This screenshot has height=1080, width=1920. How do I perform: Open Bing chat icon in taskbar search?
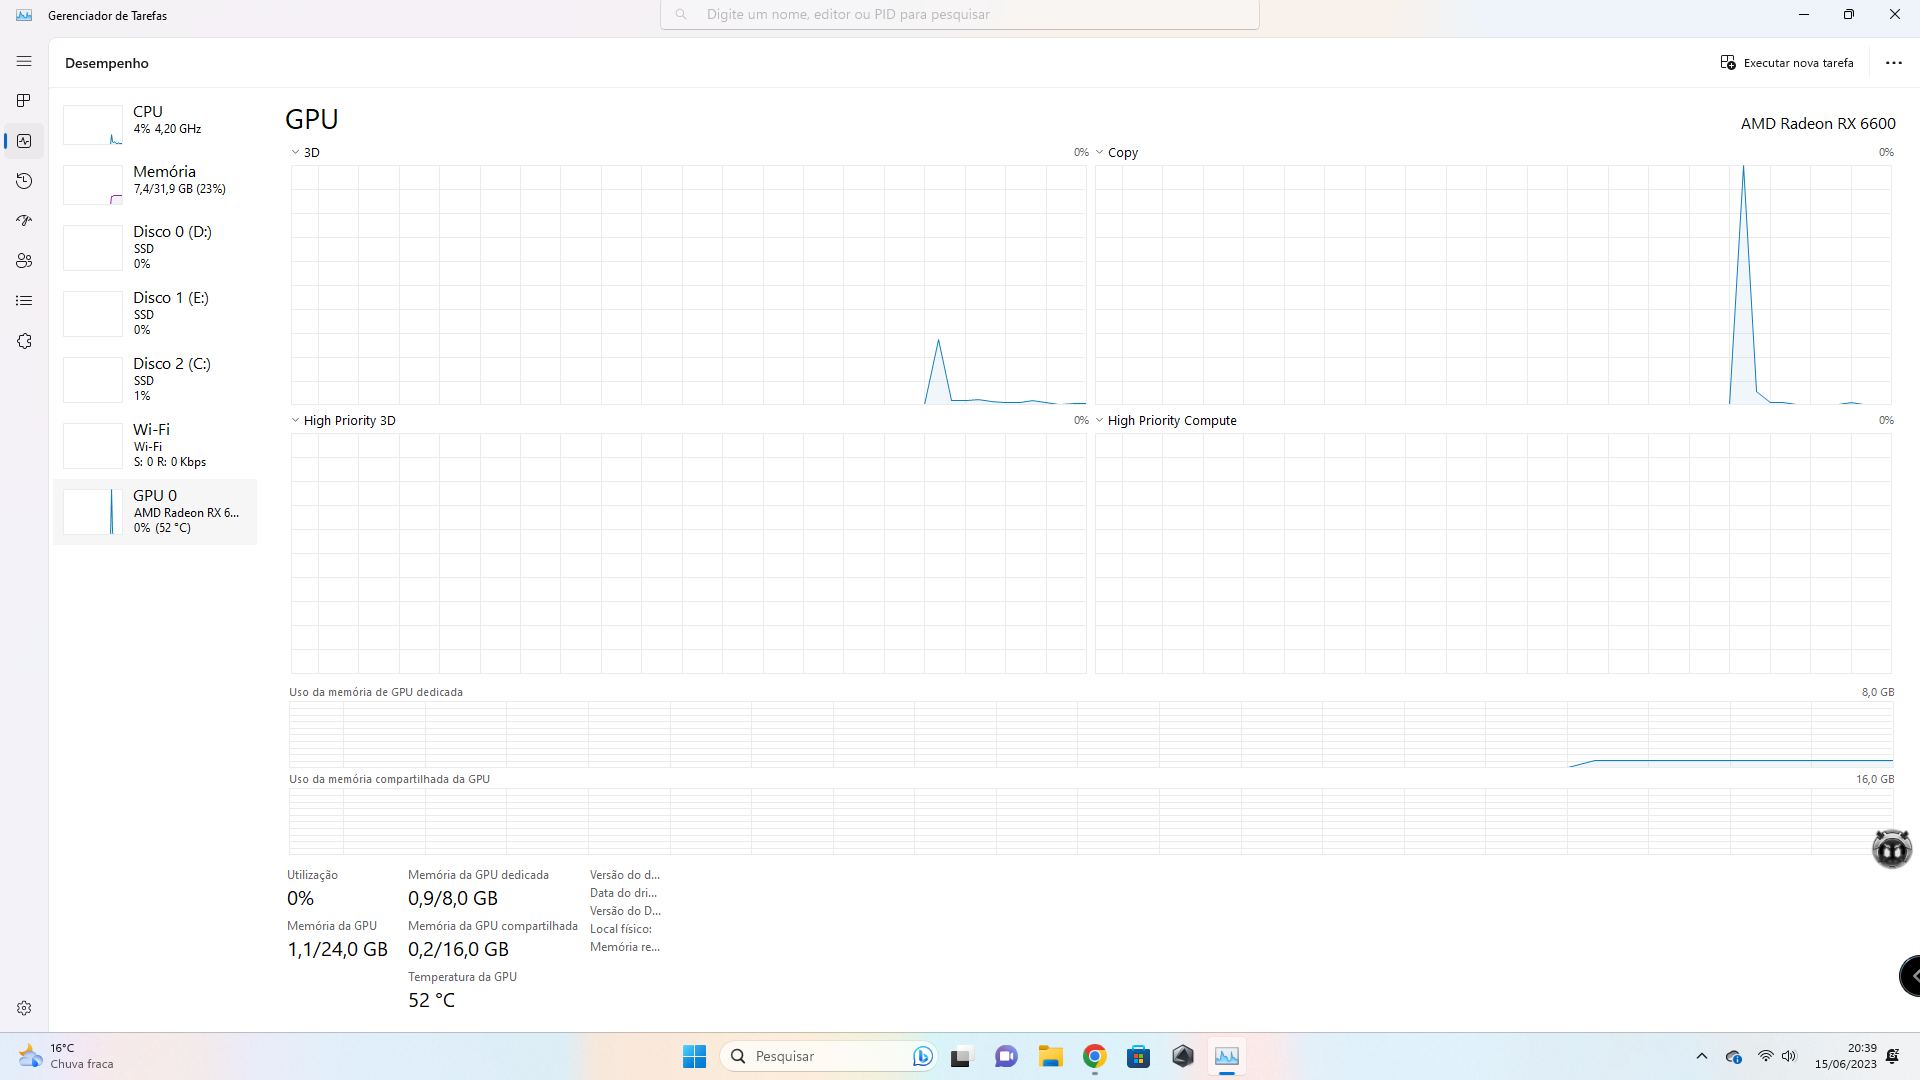922,1056
